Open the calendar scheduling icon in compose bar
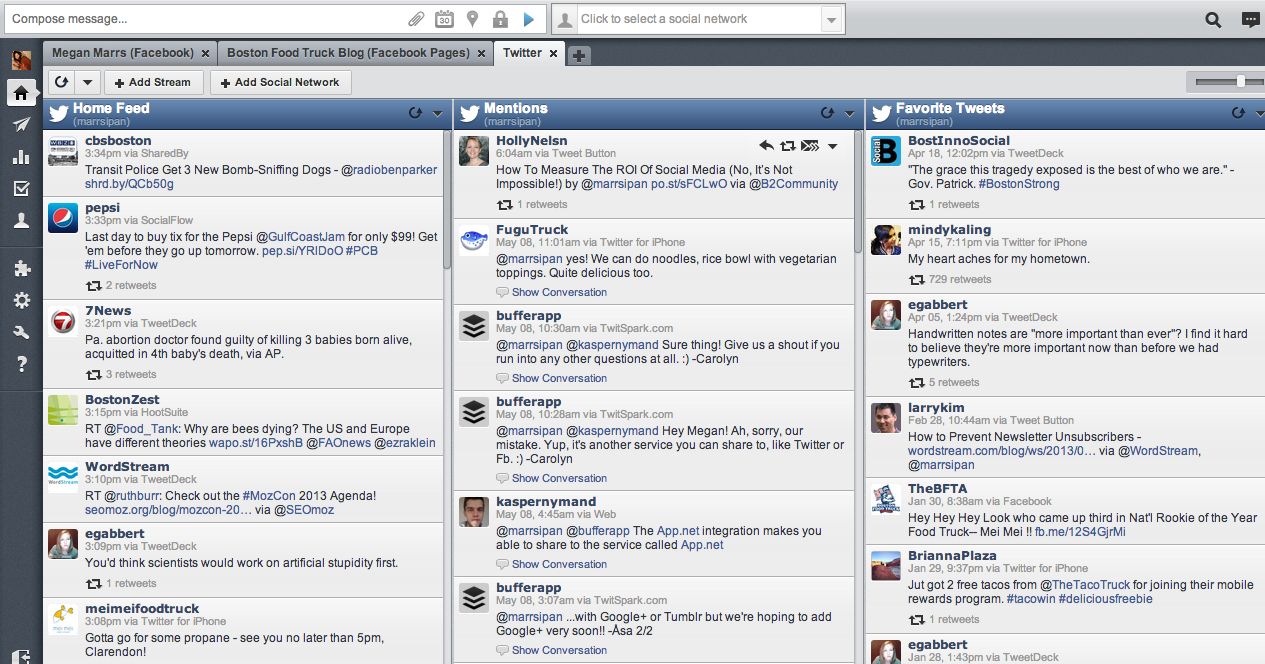 444,19
